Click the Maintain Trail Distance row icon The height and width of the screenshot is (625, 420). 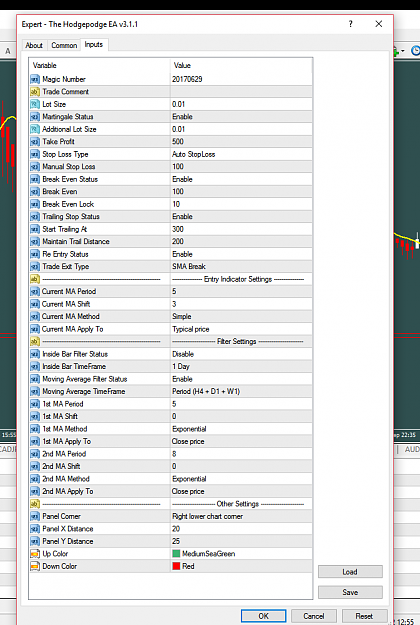35,242
